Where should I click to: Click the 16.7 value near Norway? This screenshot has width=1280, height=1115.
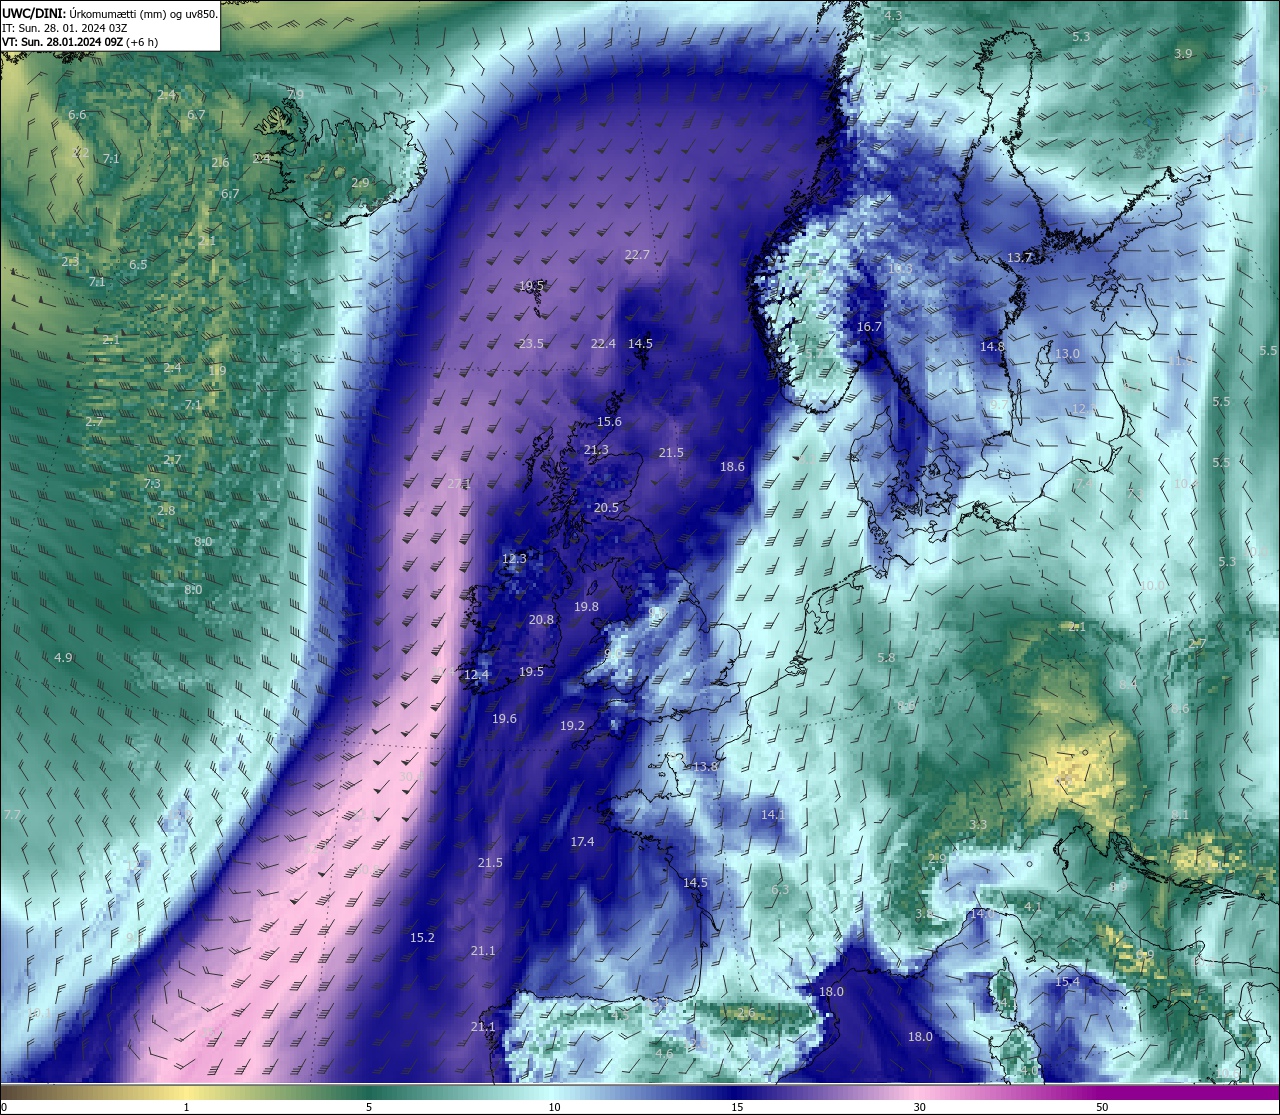pyautogui.click(x=869, y=327)
